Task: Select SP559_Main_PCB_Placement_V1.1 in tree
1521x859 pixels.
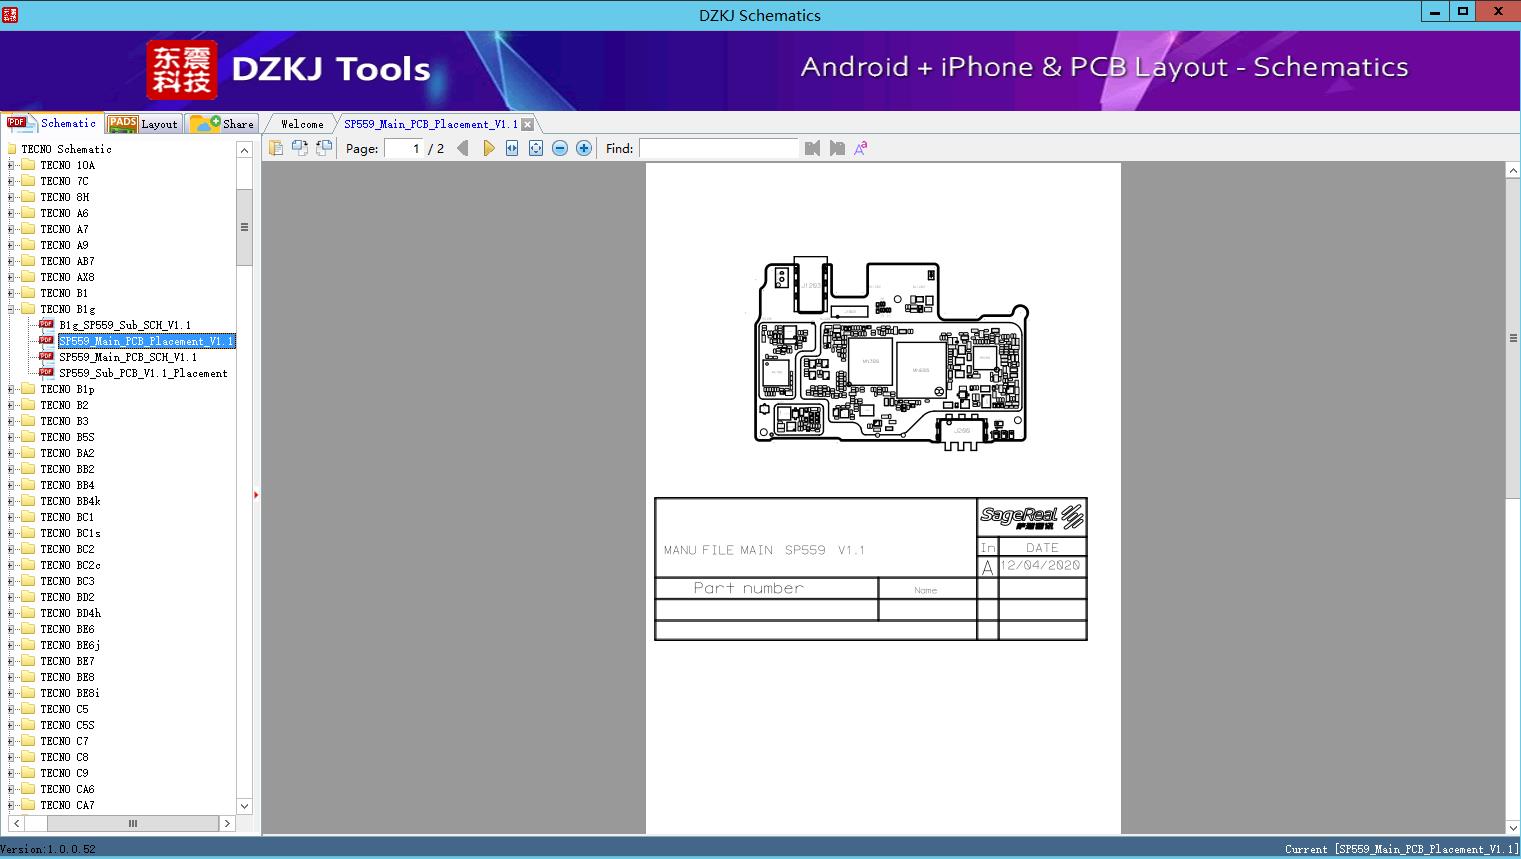Action: pyautogui.click(x=146, y=341)
